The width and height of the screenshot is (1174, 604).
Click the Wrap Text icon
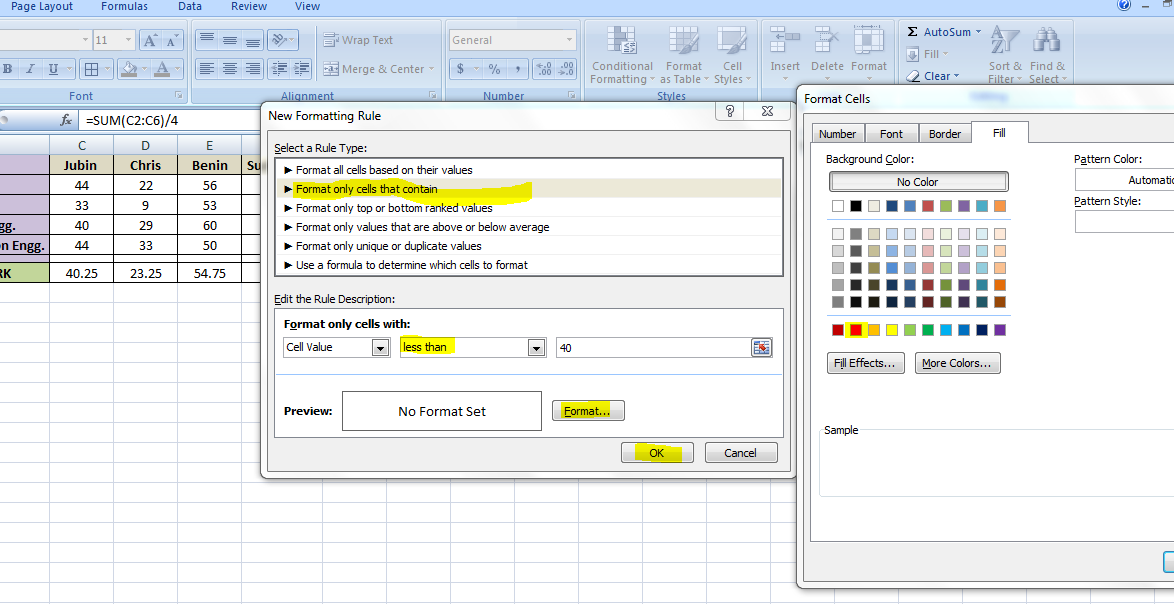click(330, 40)
